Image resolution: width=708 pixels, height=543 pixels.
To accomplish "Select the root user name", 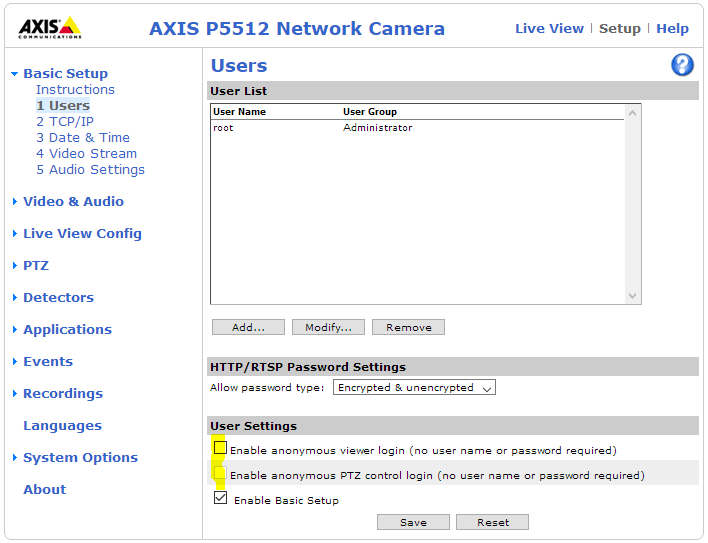I will (223, 128).
